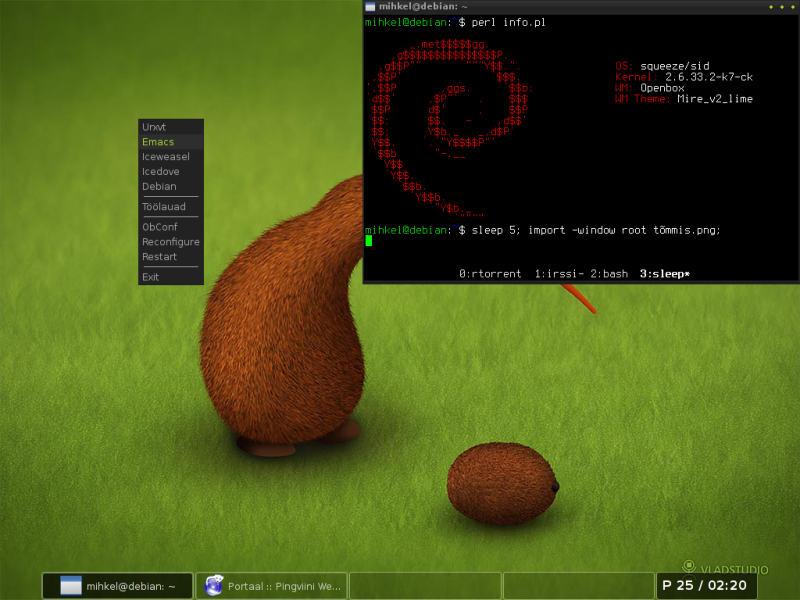The height and width of the screenshot is (600, 800).
Task: Click the "perl info.pl" command text
Action: [508, 22]
